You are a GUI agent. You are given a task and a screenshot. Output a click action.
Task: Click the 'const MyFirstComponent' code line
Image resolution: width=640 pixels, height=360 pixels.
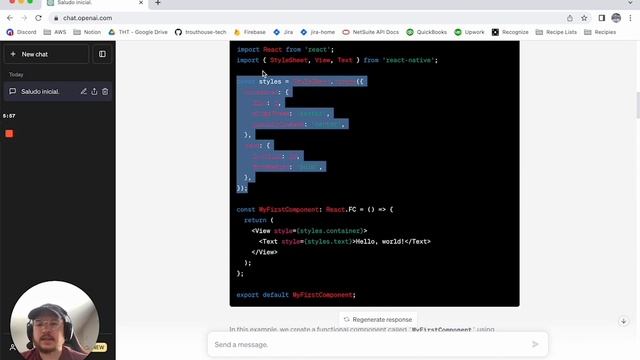(x=315, y=209)
